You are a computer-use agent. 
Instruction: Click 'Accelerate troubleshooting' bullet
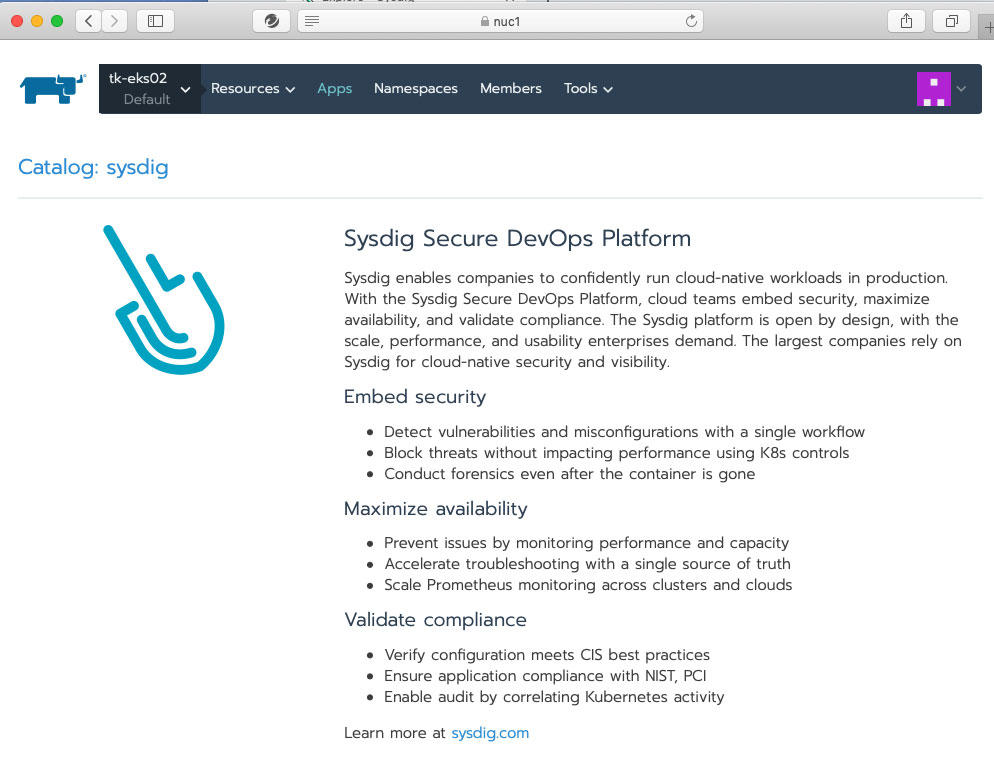coord(587,564)
